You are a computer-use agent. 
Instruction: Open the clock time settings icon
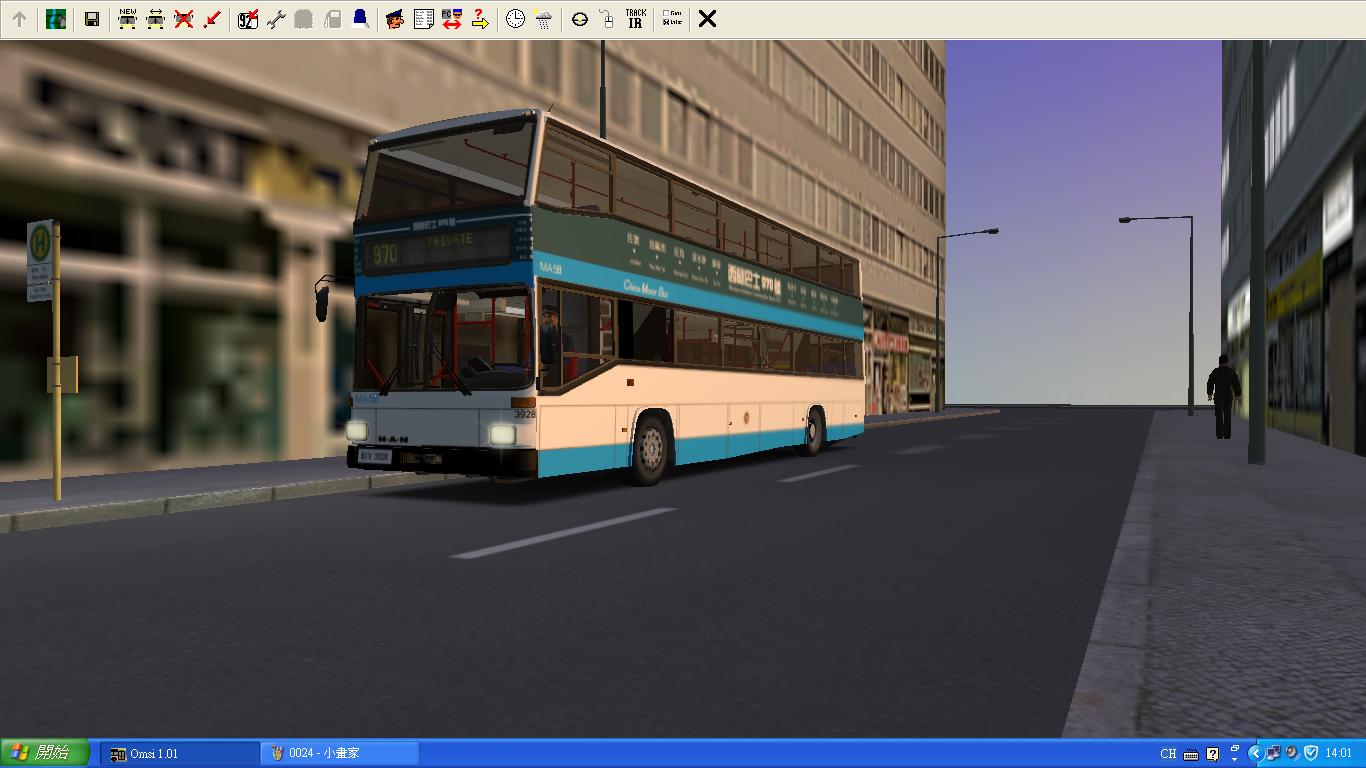[515, 19]
